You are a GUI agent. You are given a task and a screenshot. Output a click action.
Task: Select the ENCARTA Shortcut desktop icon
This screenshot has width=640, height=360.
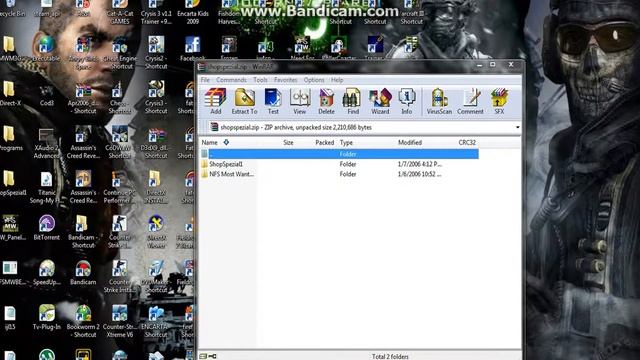156,322
